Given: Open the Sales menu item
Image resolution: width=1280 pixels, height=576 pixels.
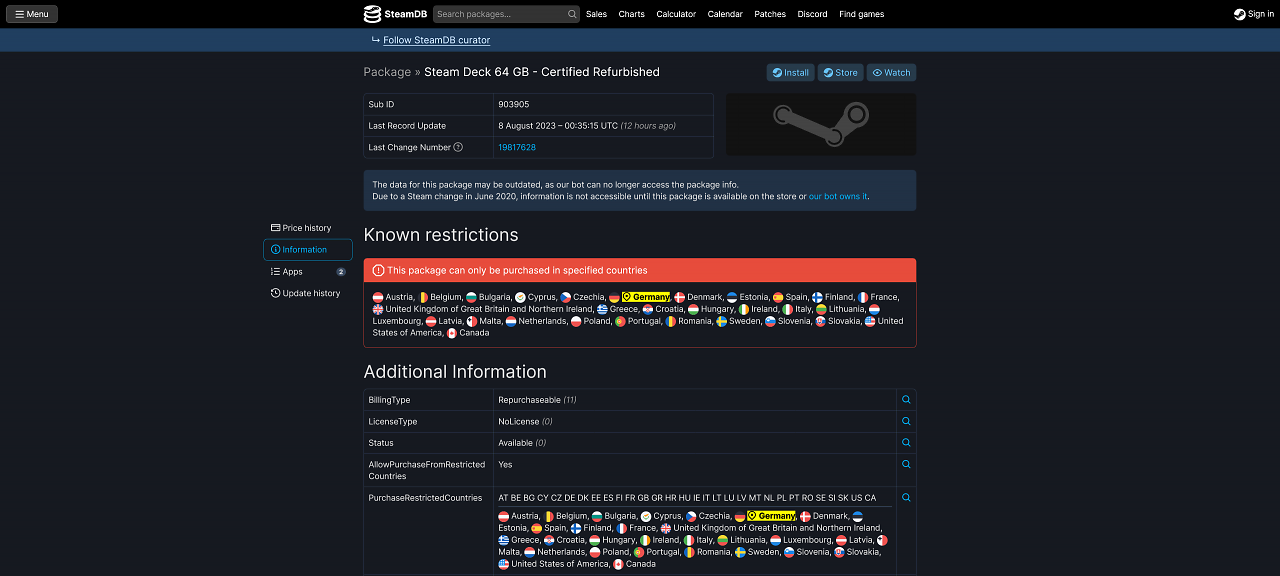Looking at the screenshot, I should pyautogui.click(x=596, y=14).
